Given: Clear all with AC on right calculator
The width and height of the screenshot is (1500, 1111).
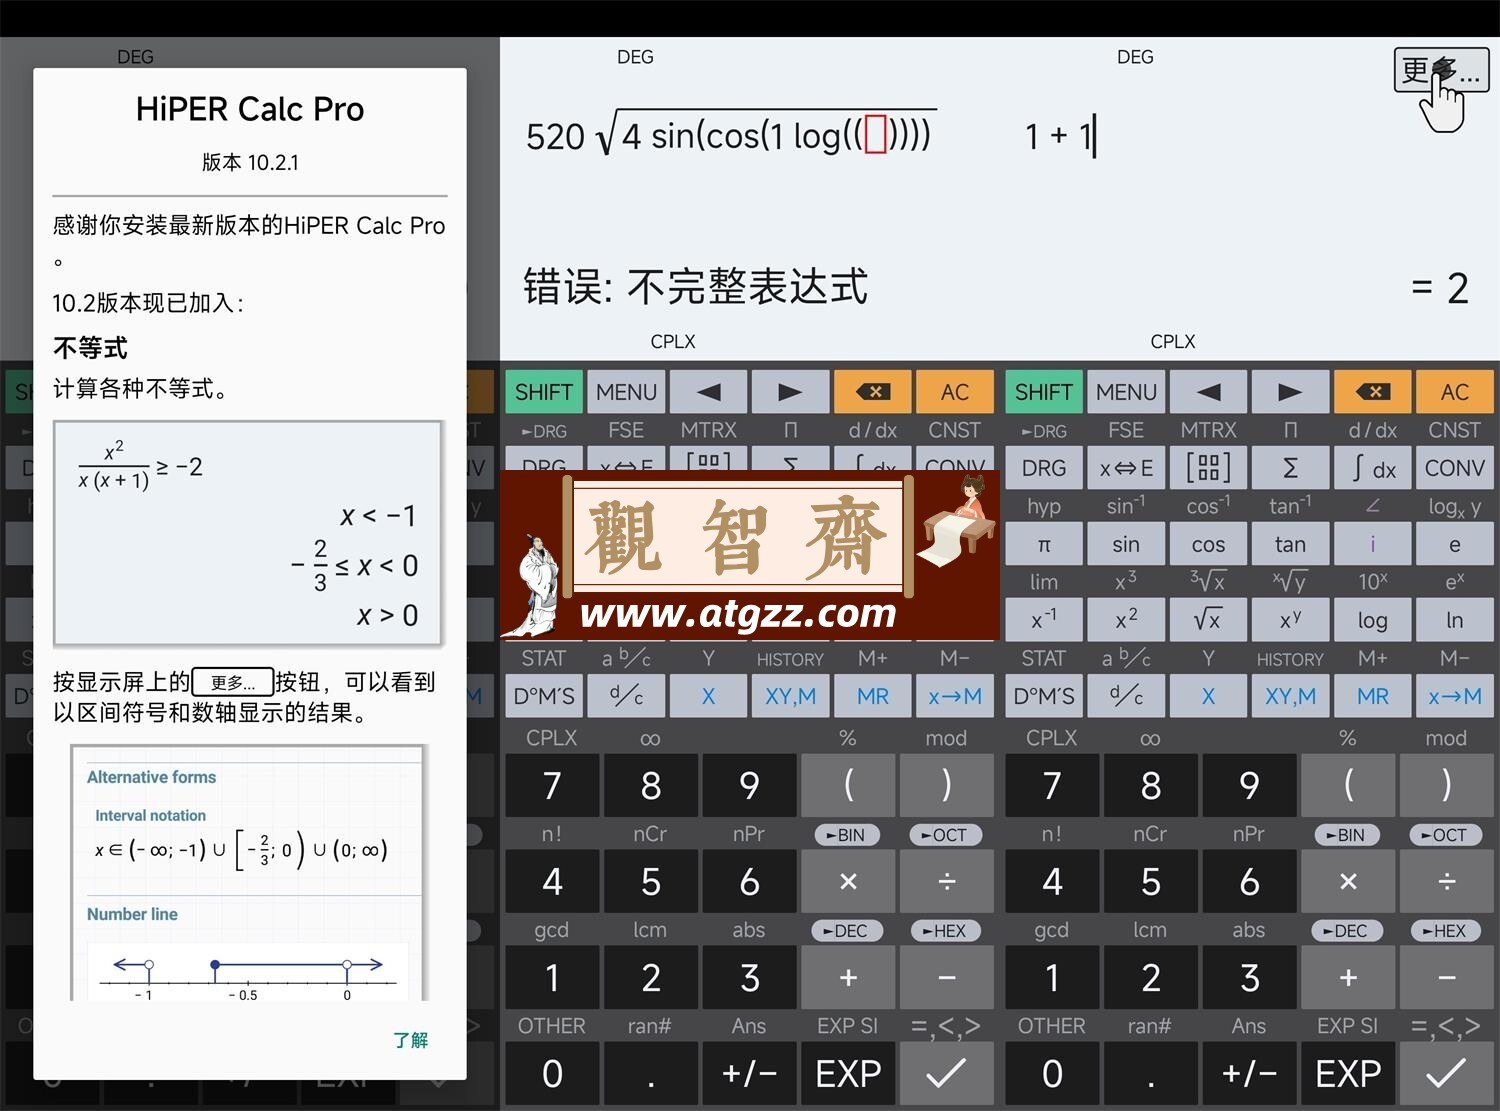Looking at the screenshot, I should point(1455,392).
